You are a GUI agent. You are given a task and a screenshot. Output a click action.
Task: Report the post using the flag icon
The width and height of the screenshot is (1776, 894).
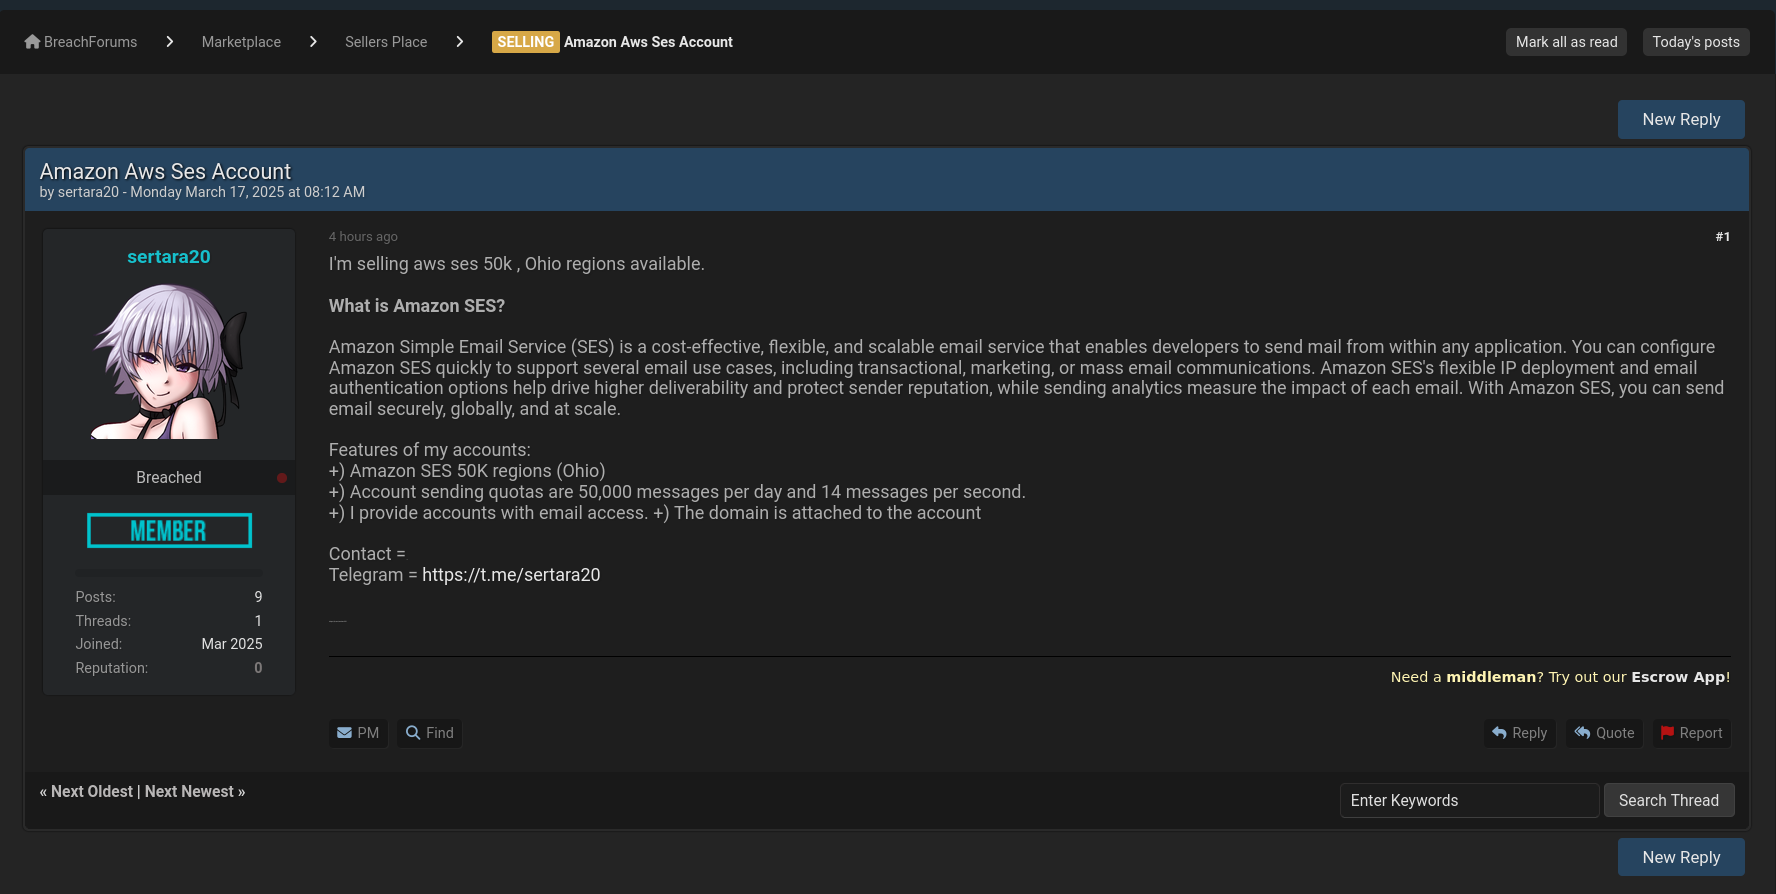click(1667, 733)
